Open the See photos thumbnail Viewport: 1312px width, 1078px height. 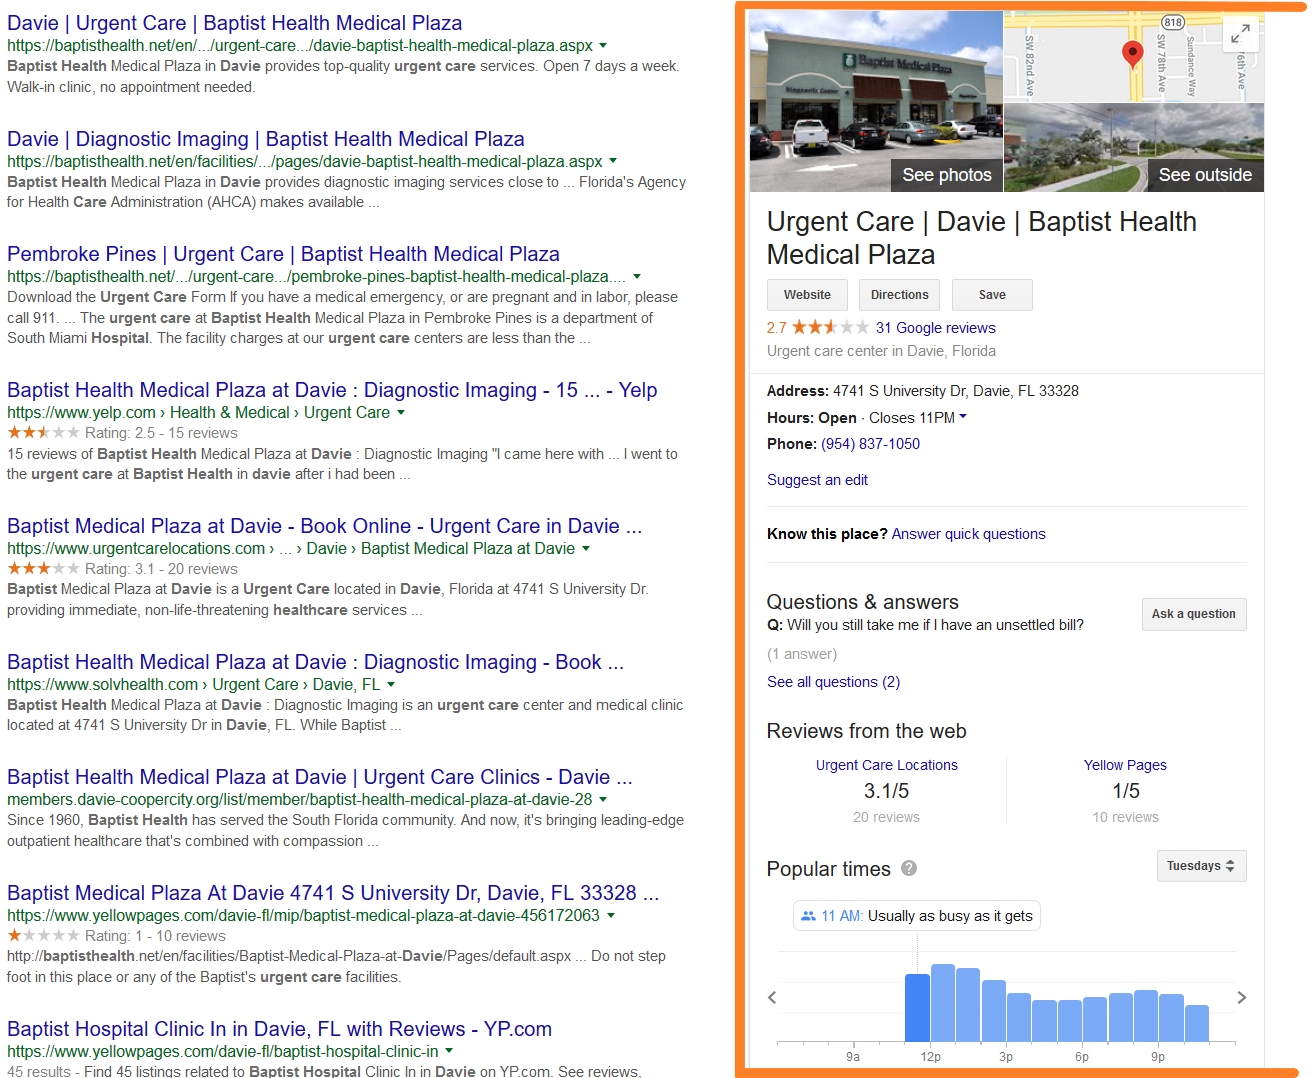[876, 101]
